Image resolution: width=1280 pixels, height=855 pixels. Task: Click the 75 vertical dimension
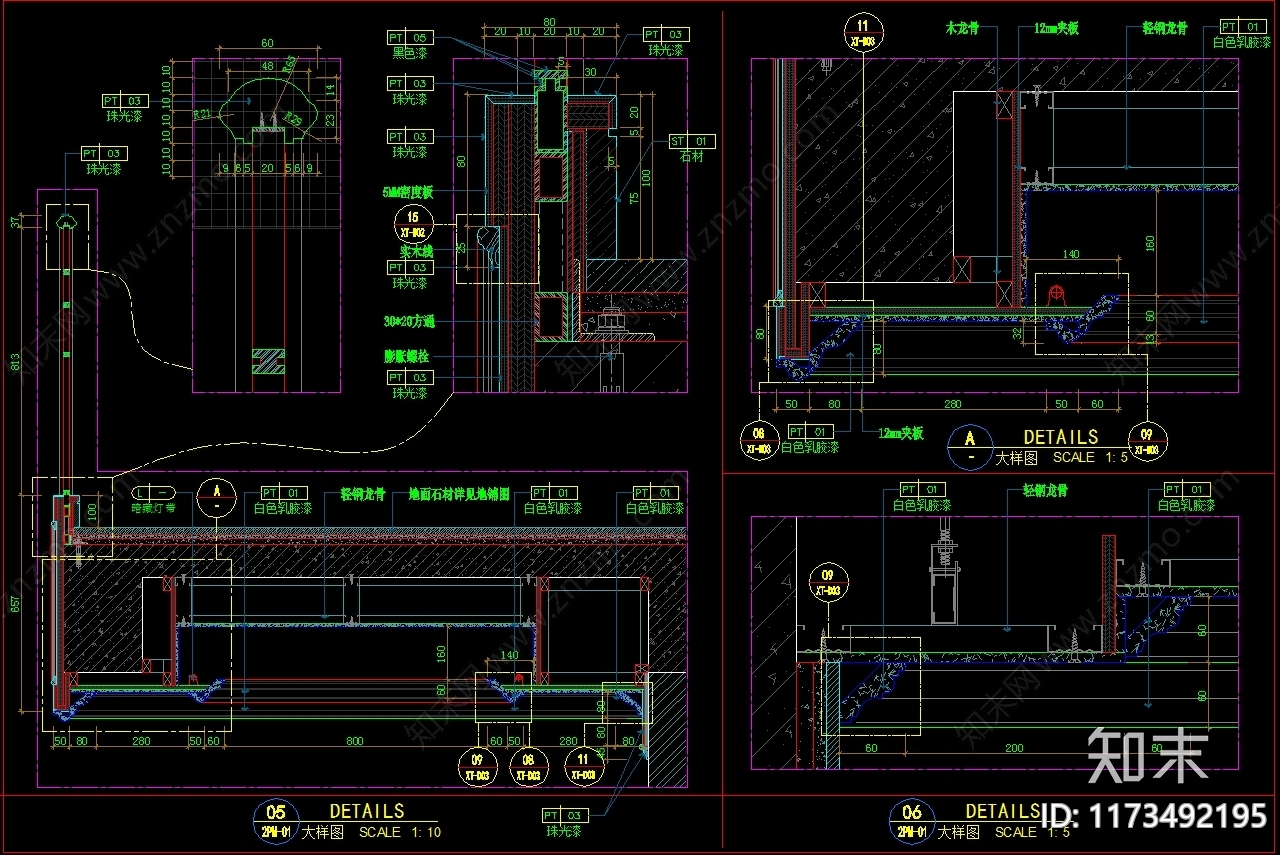(632, 198)
